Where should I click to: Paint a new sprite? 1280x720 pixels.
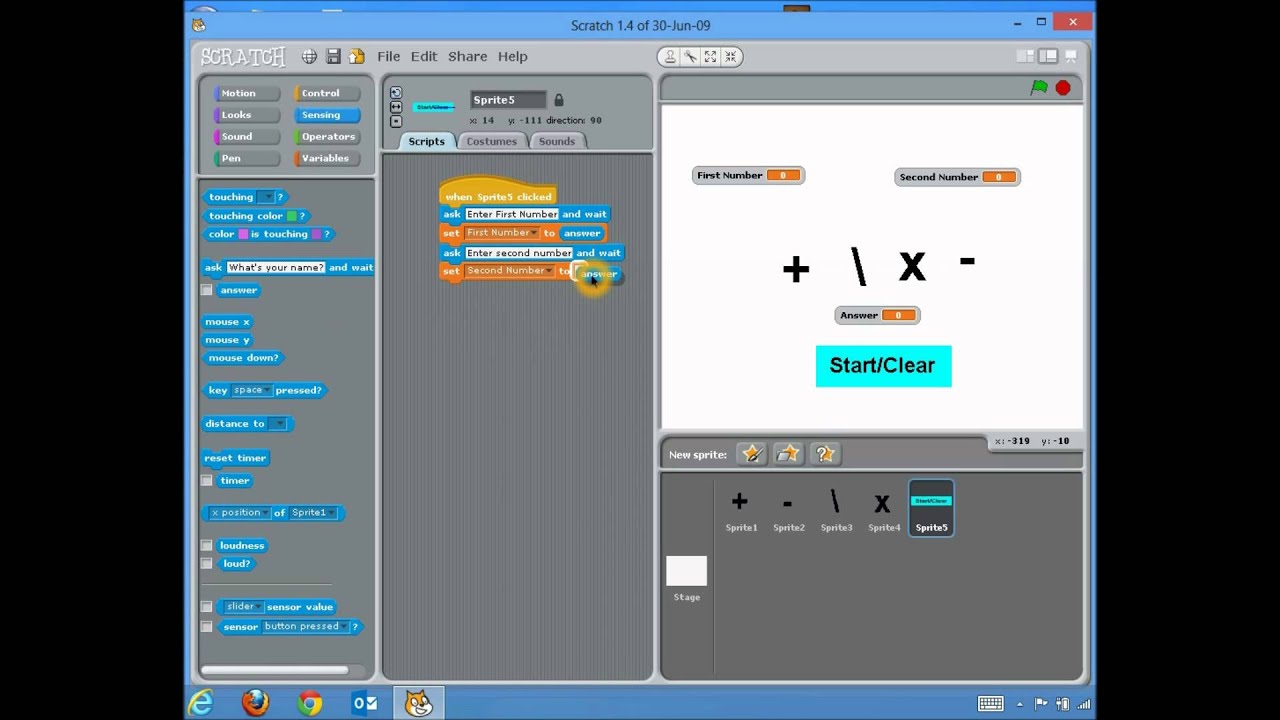pyautogui.click(x=752, y=454)
